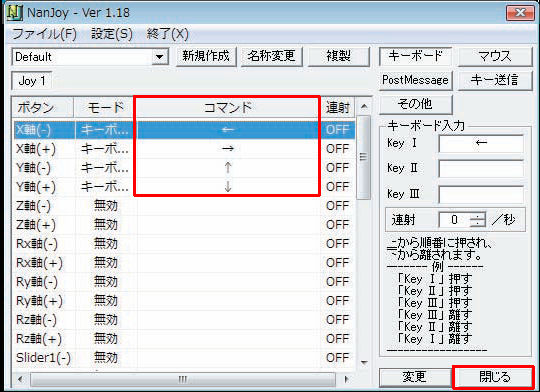Screen dimensions: 540x392
Task: Select the Slider1(-) row
Action: 184,358
